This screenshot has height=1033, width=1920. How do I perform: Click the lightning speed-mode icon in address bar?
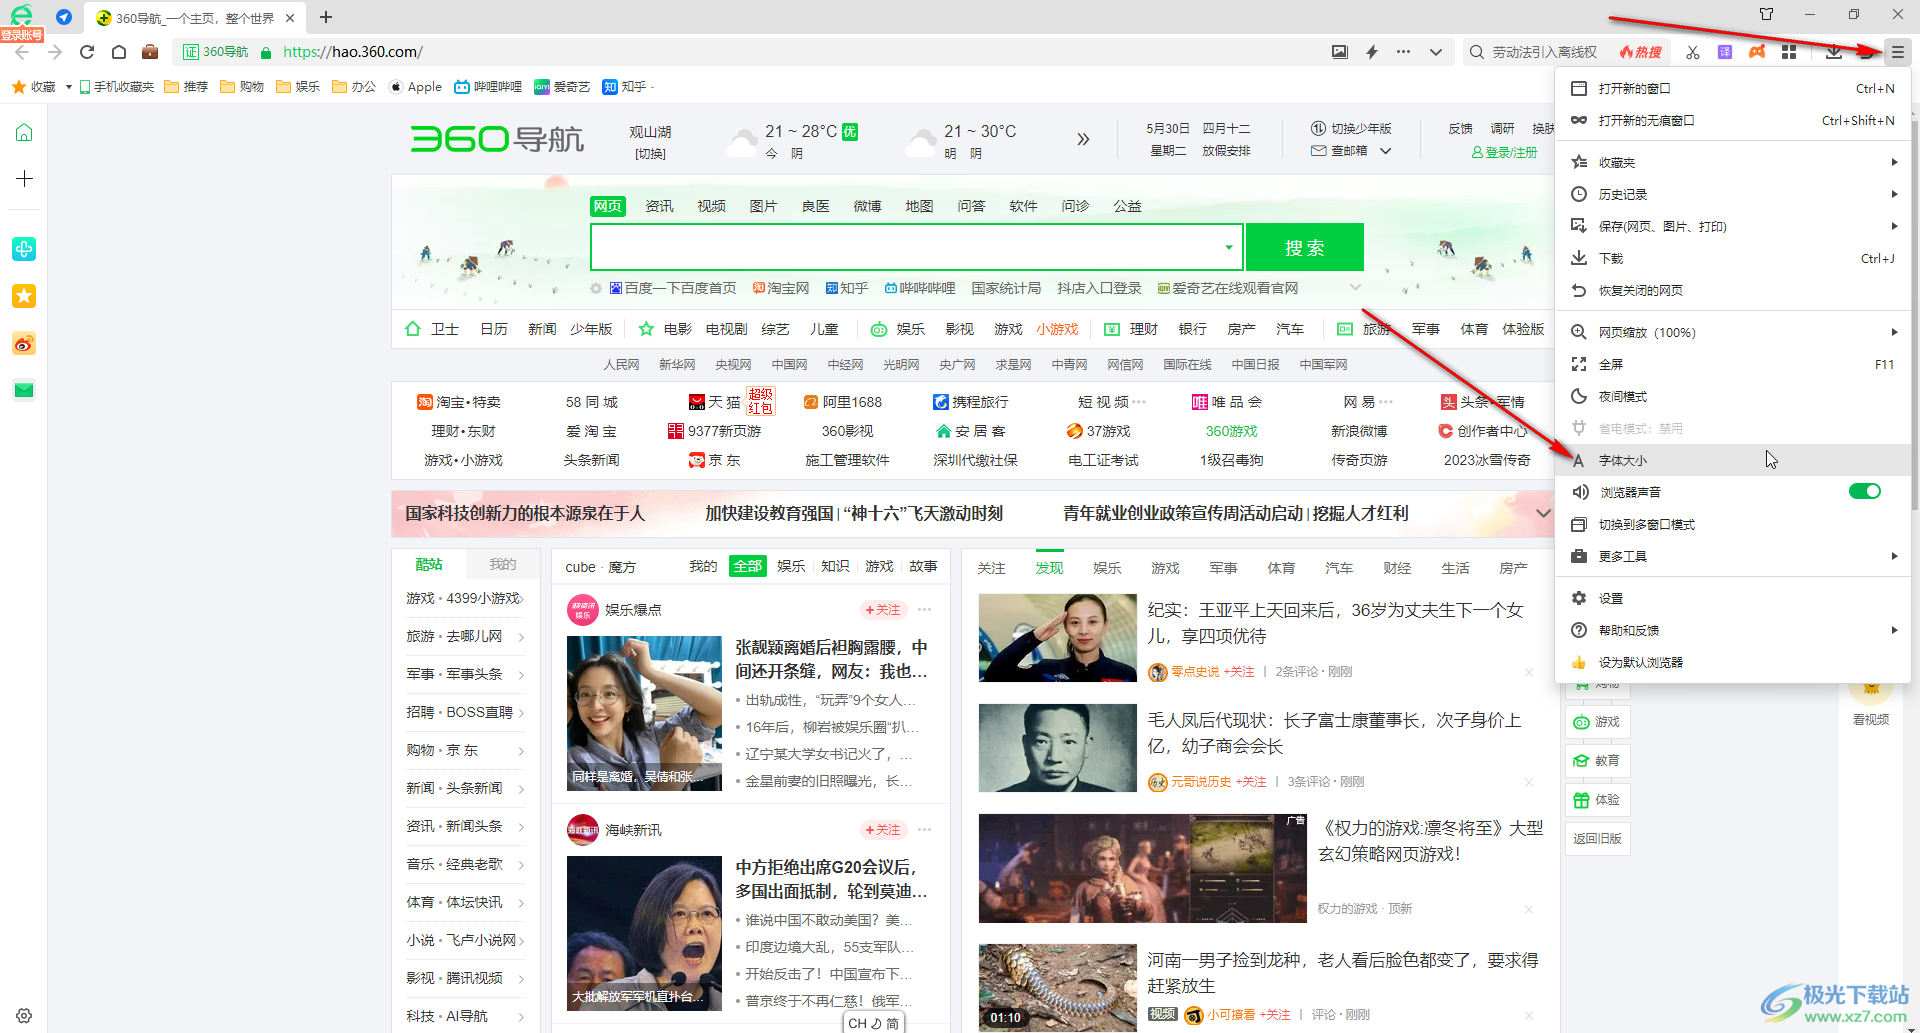click(x=1372, y=52)
